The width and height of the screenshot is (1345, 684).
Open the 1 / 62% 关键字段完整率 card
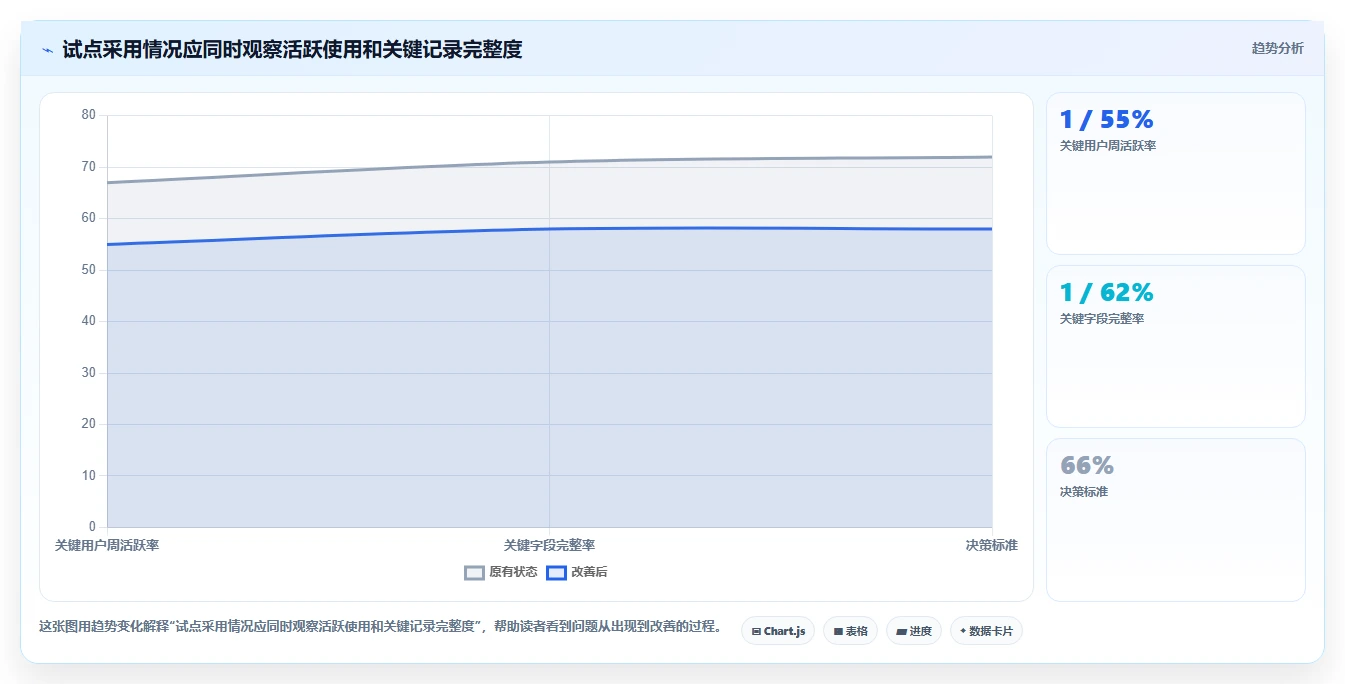pyautogui.click(x=1175, y=347)
